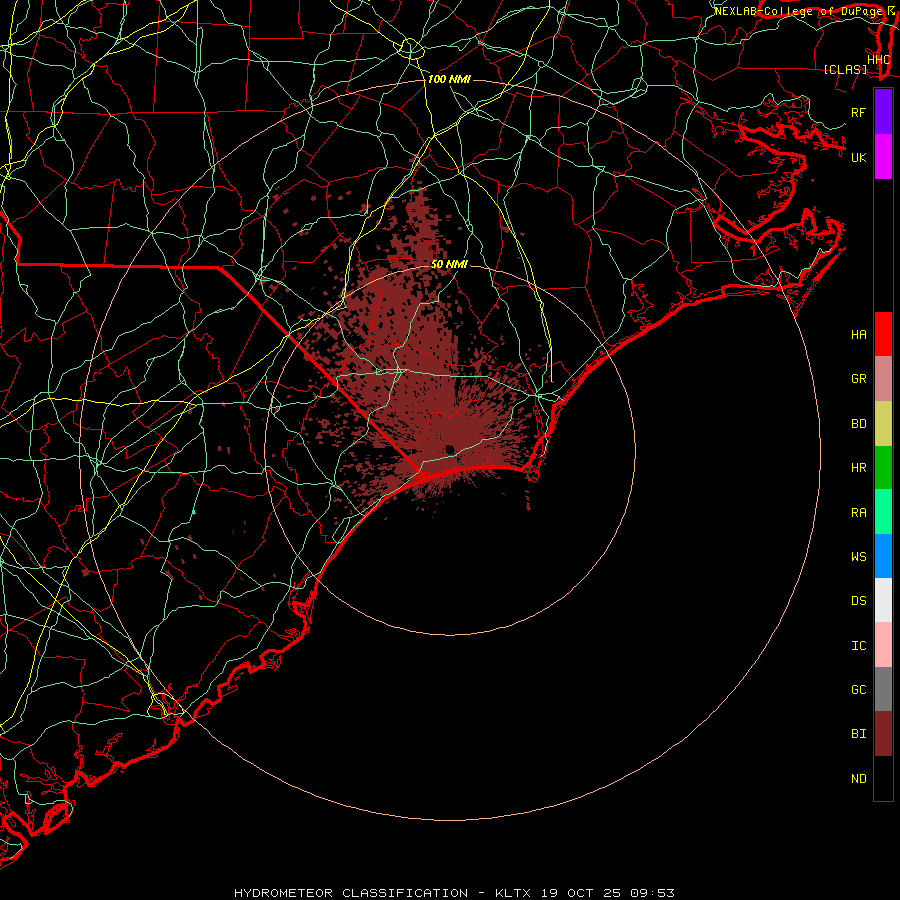This screenshot has width=900, height=900.
Task: Click the UK legend label
Action: (x=859, y=157)
